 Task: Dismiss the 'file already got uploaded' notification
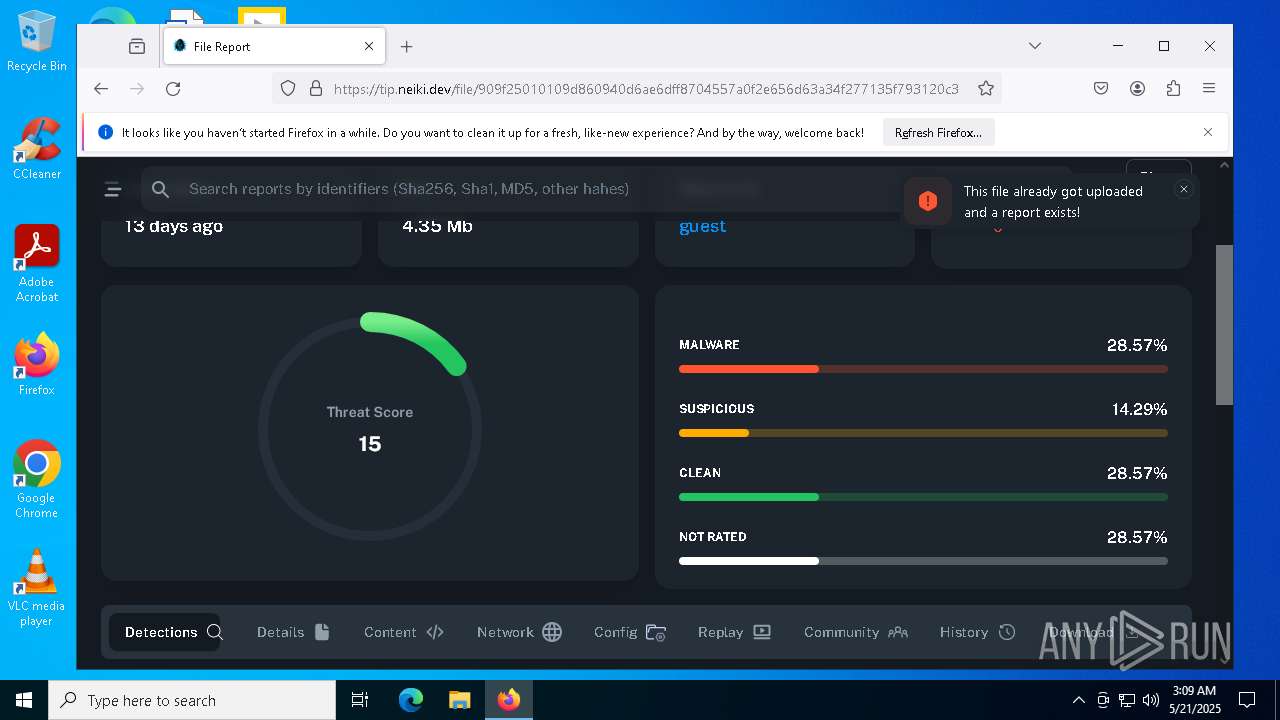tap(1184, 189)
